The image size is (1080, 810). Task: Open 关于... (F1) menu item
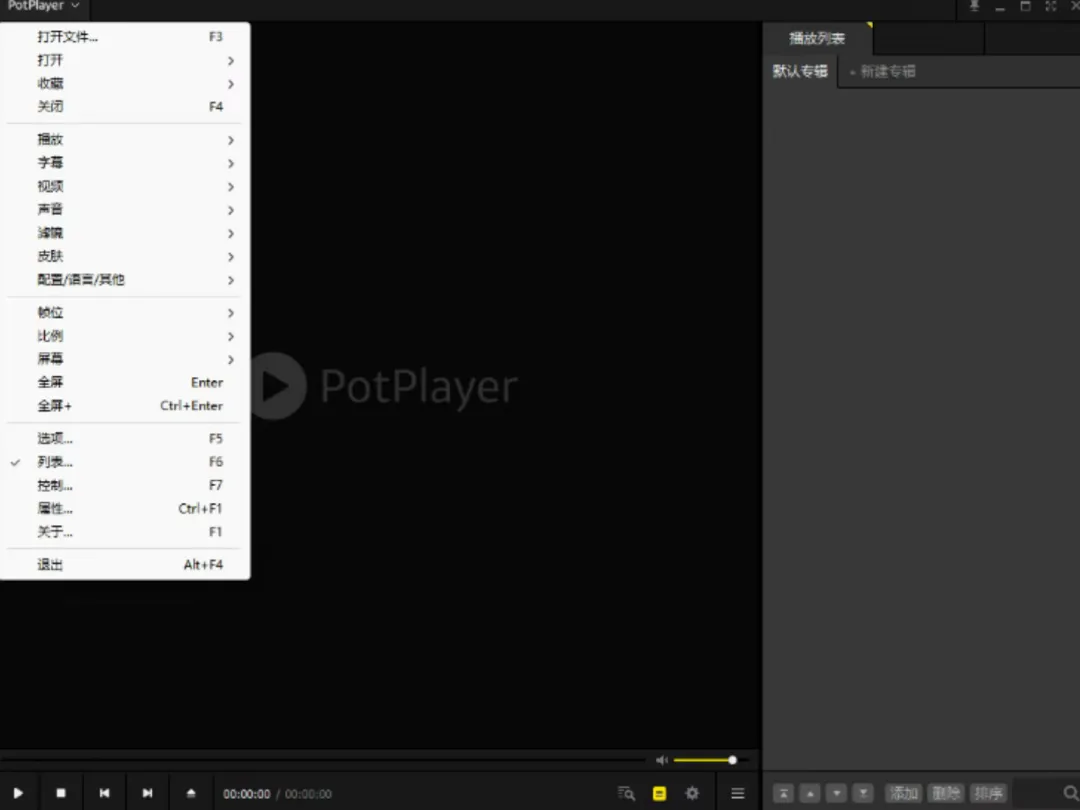125,532
